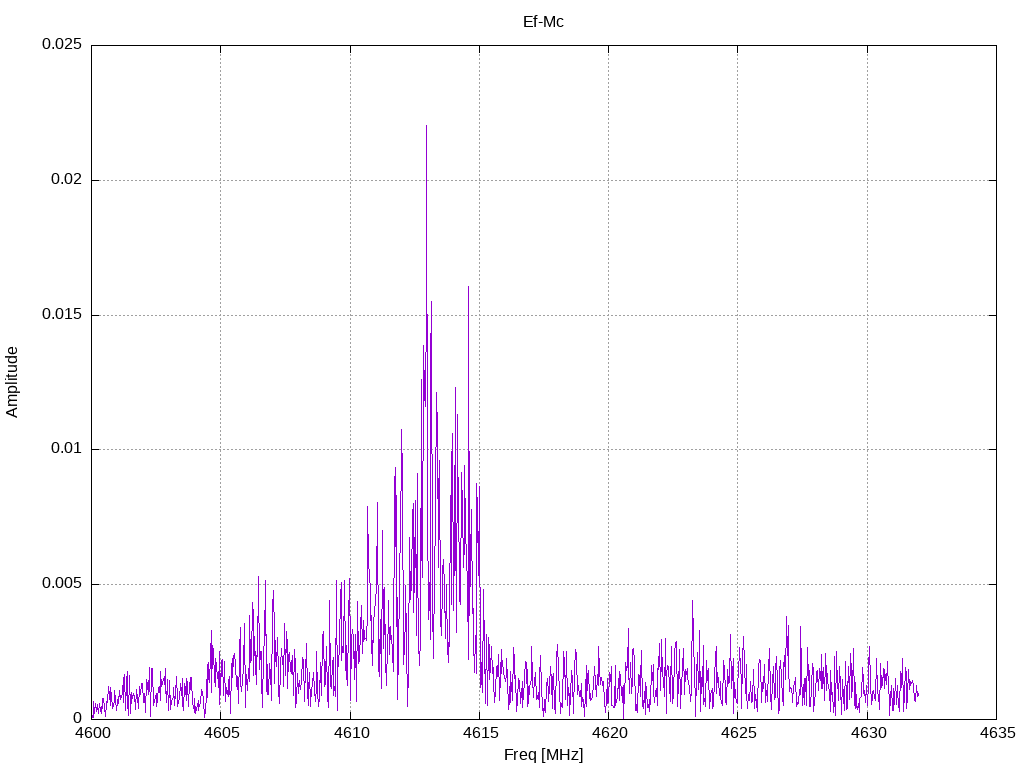Select the 0.025 amplitude tick label

click(61, 46)
